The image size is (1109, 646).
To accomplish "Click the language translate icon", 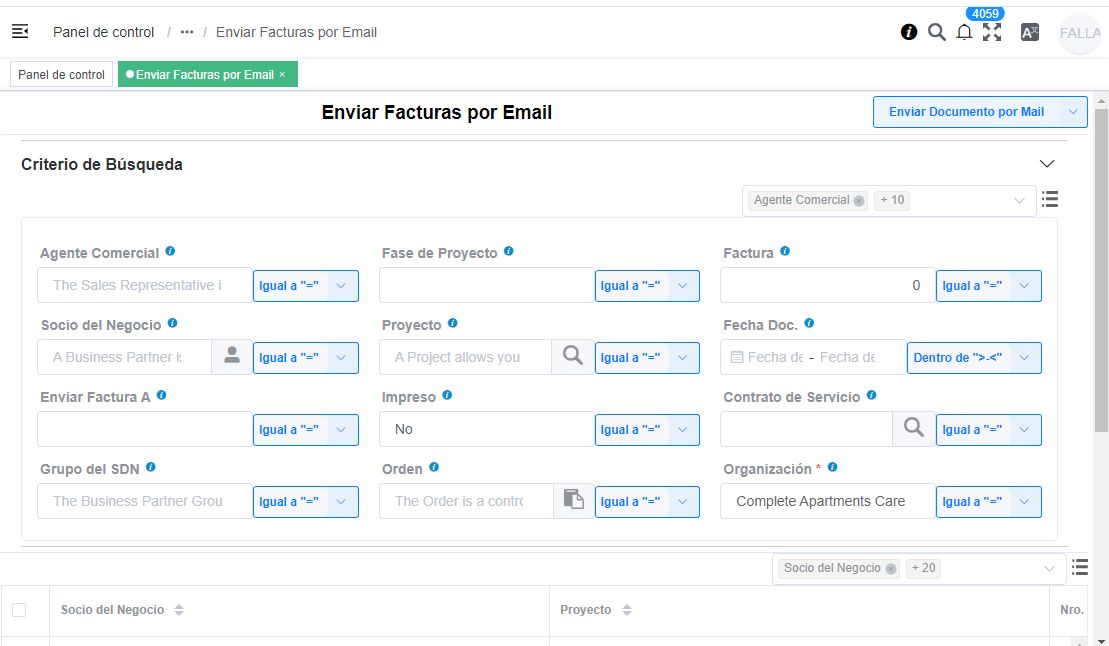I will coord(1030,32).
